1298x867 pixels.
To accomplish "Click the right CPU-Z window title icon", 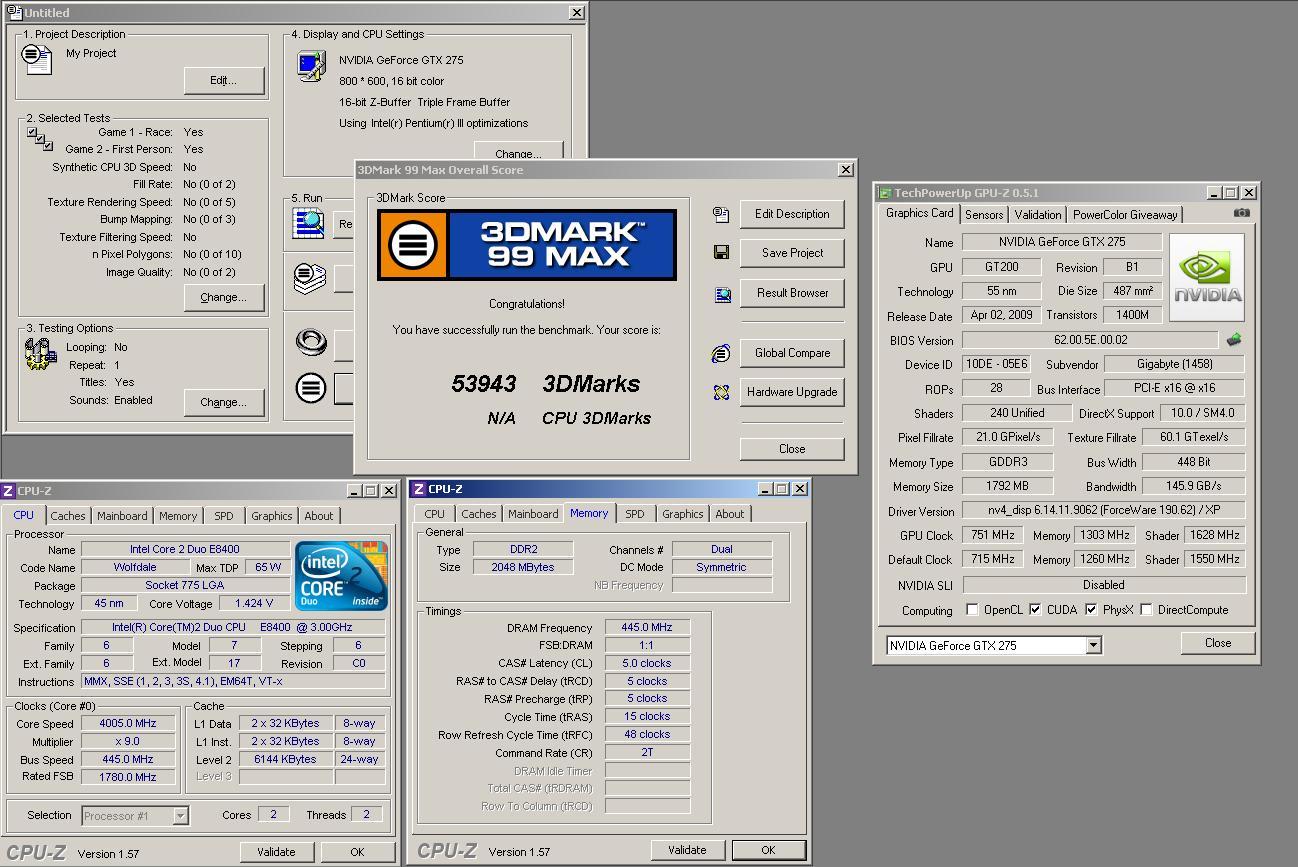I will coord(419,489).
